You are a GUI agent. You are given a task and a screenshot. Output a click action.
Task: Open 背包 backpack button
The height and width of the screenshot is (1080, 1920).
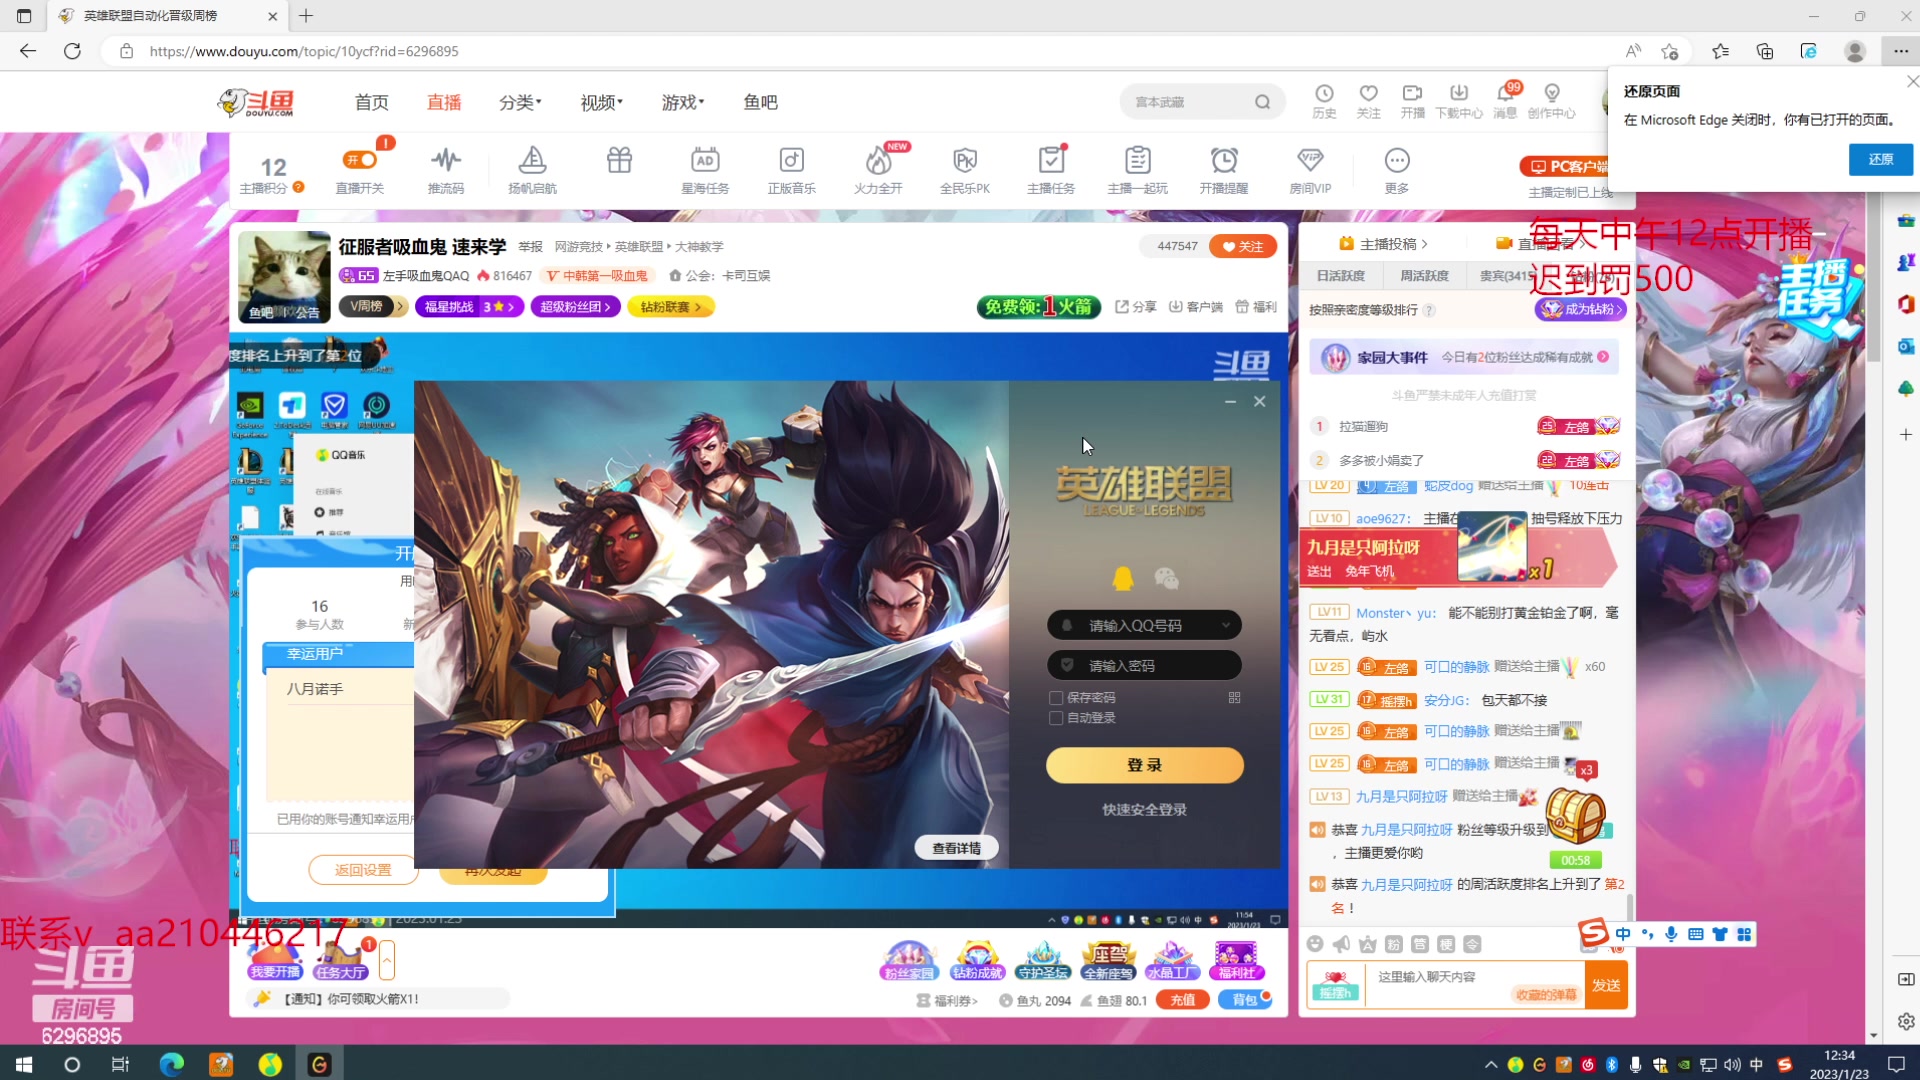tap(1244, 1000)
